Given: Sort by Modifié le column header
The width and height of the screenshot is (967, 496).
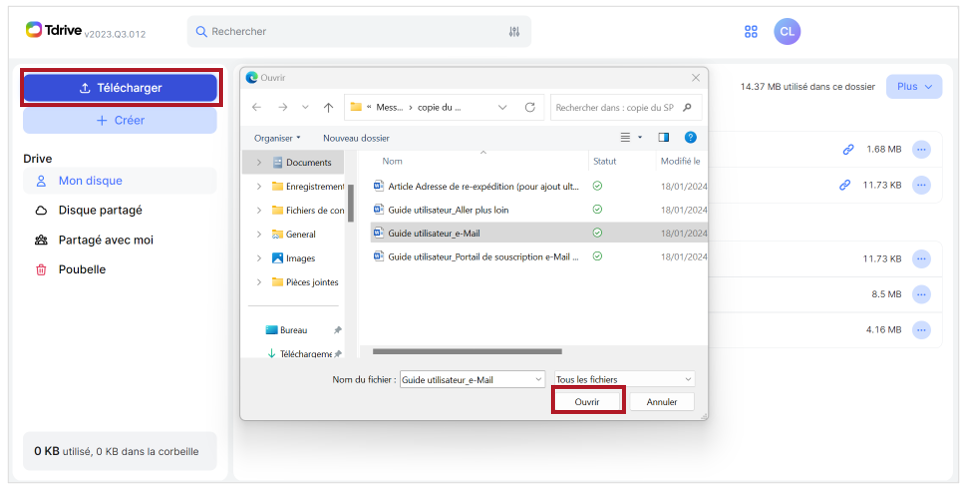Looking at the screenshot, I should (x=680, y=161).
